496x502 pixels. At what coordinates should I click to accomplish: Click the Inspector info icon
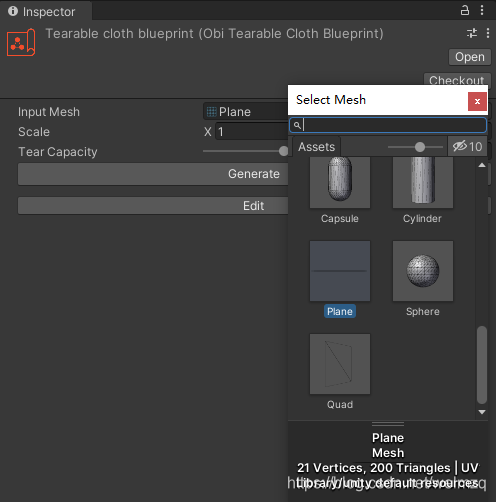[x=13, y=11]
